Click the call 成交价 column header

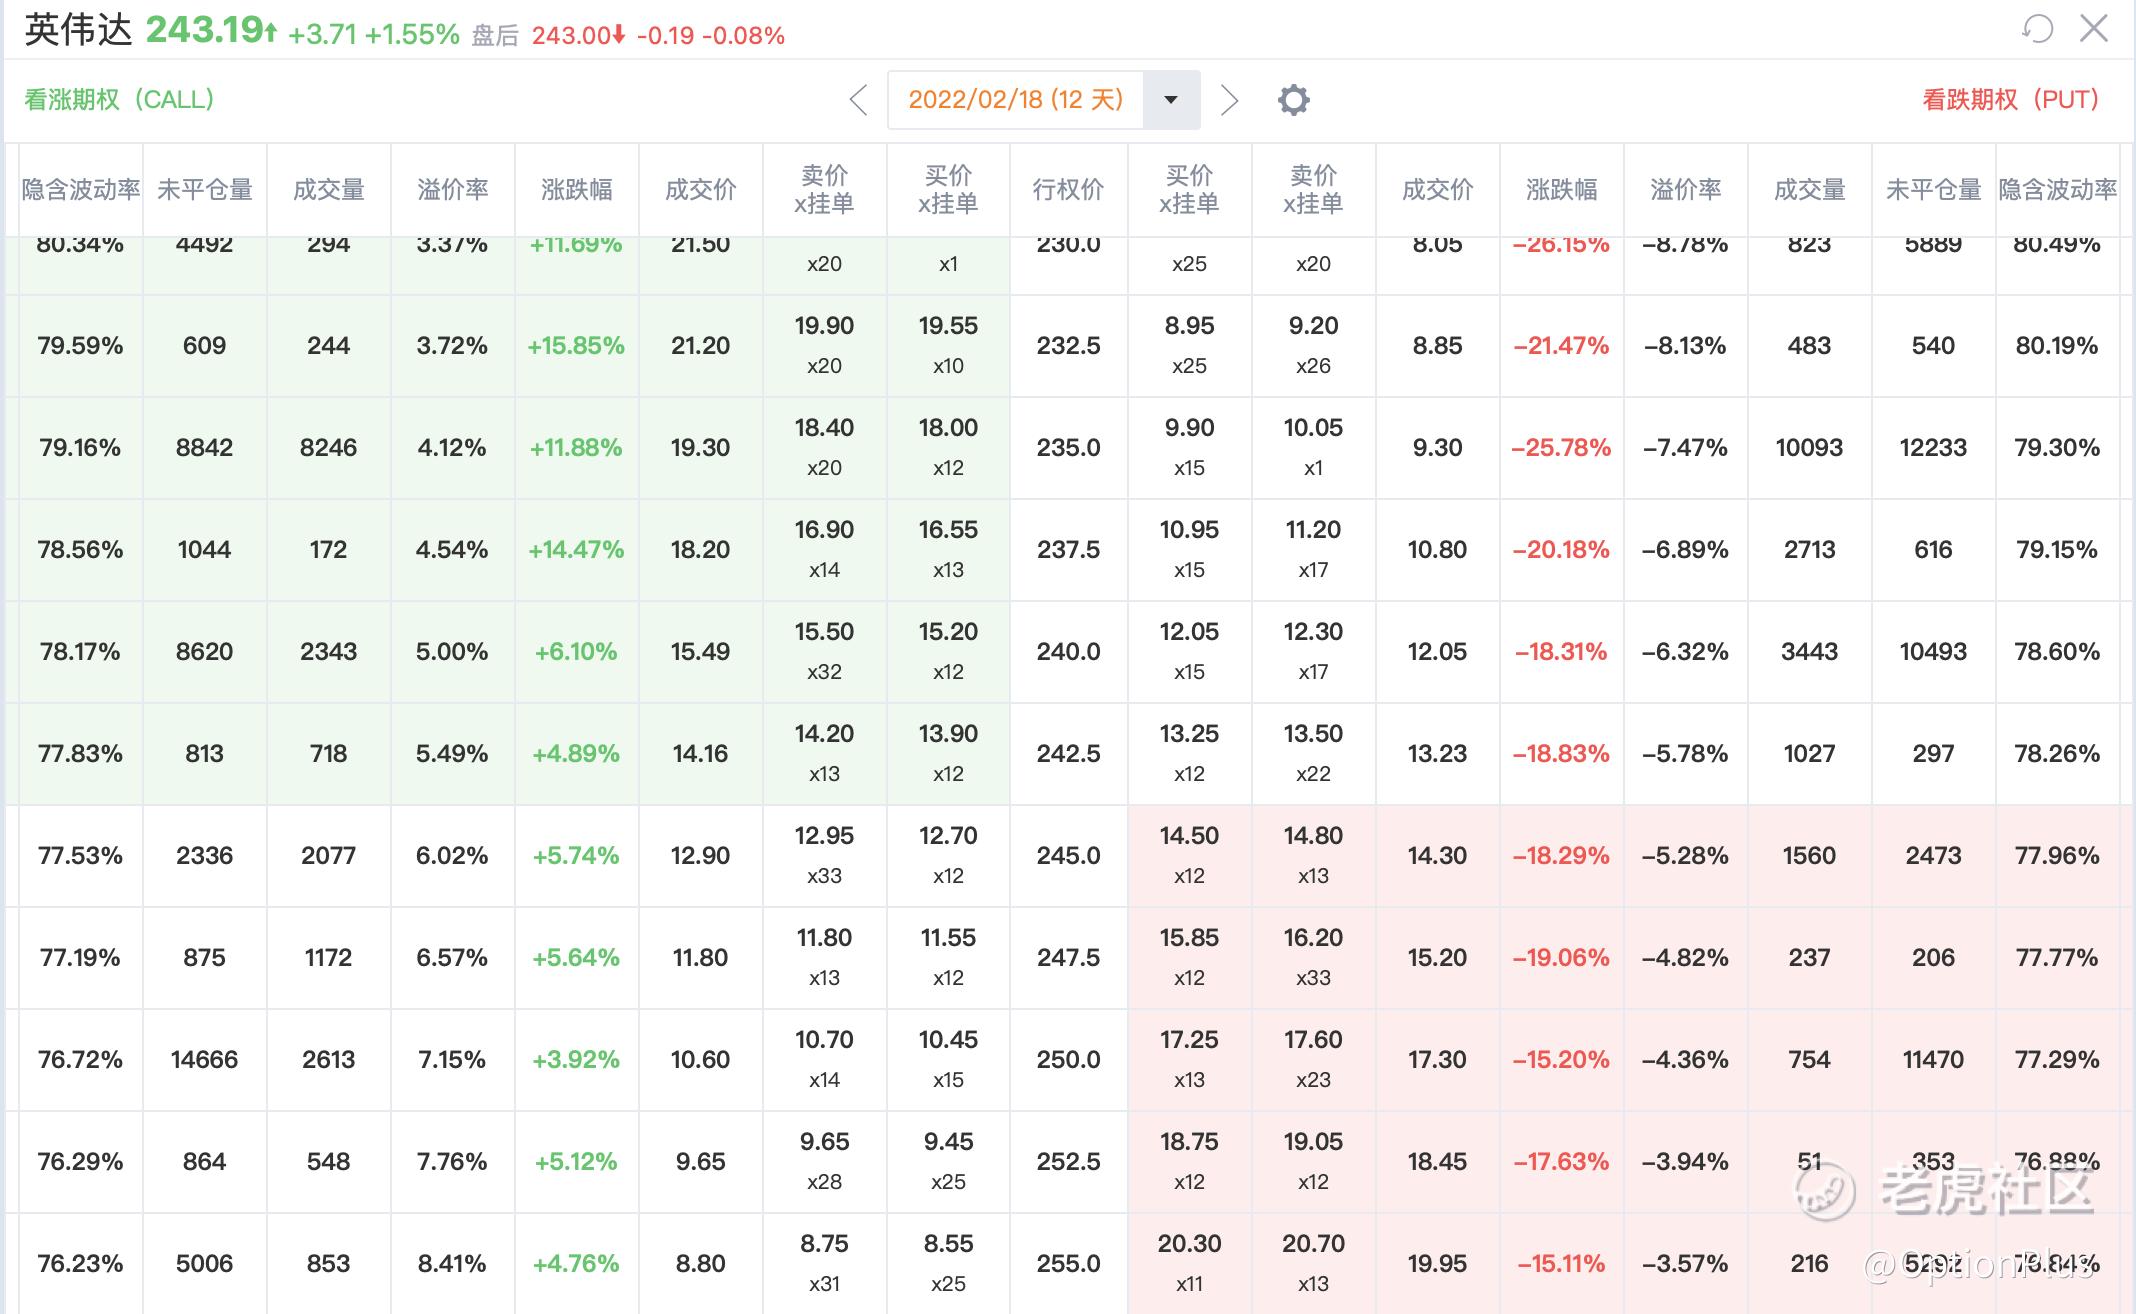701,190
